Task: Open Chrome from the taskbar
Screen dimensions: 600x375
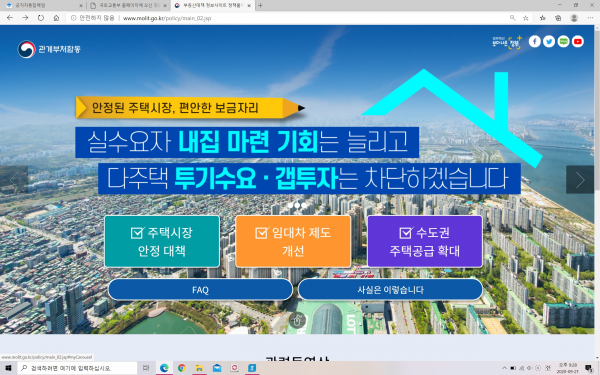Action: pyautogui.click(x=181, y=368)
